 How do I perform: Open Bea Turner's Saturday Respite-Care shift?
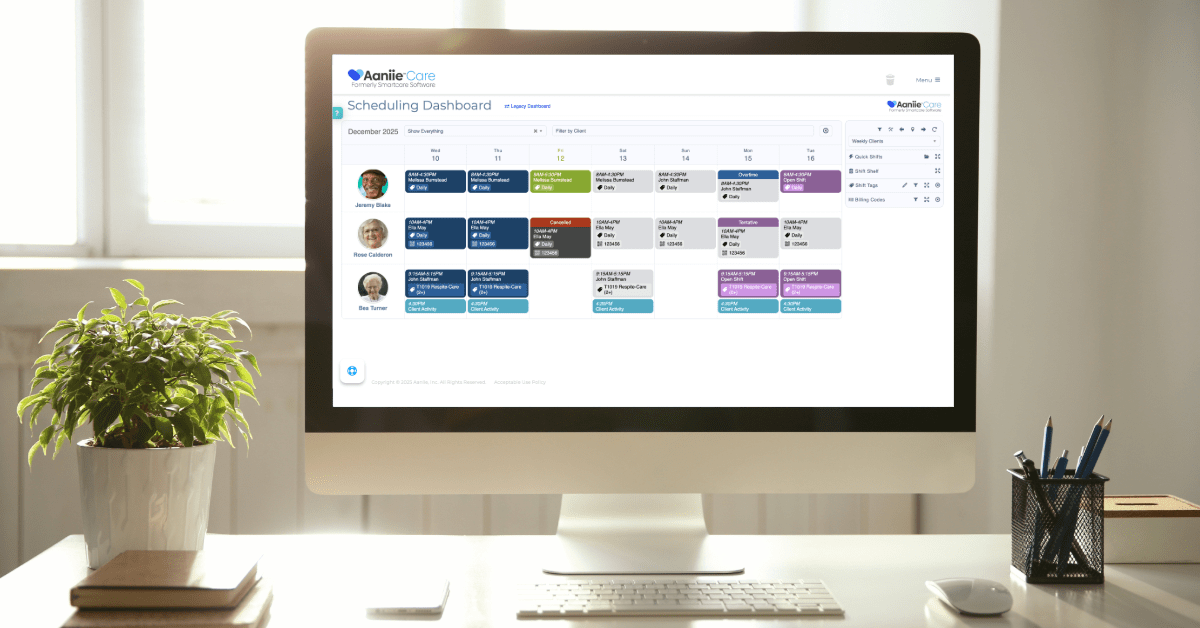(623, 283)
